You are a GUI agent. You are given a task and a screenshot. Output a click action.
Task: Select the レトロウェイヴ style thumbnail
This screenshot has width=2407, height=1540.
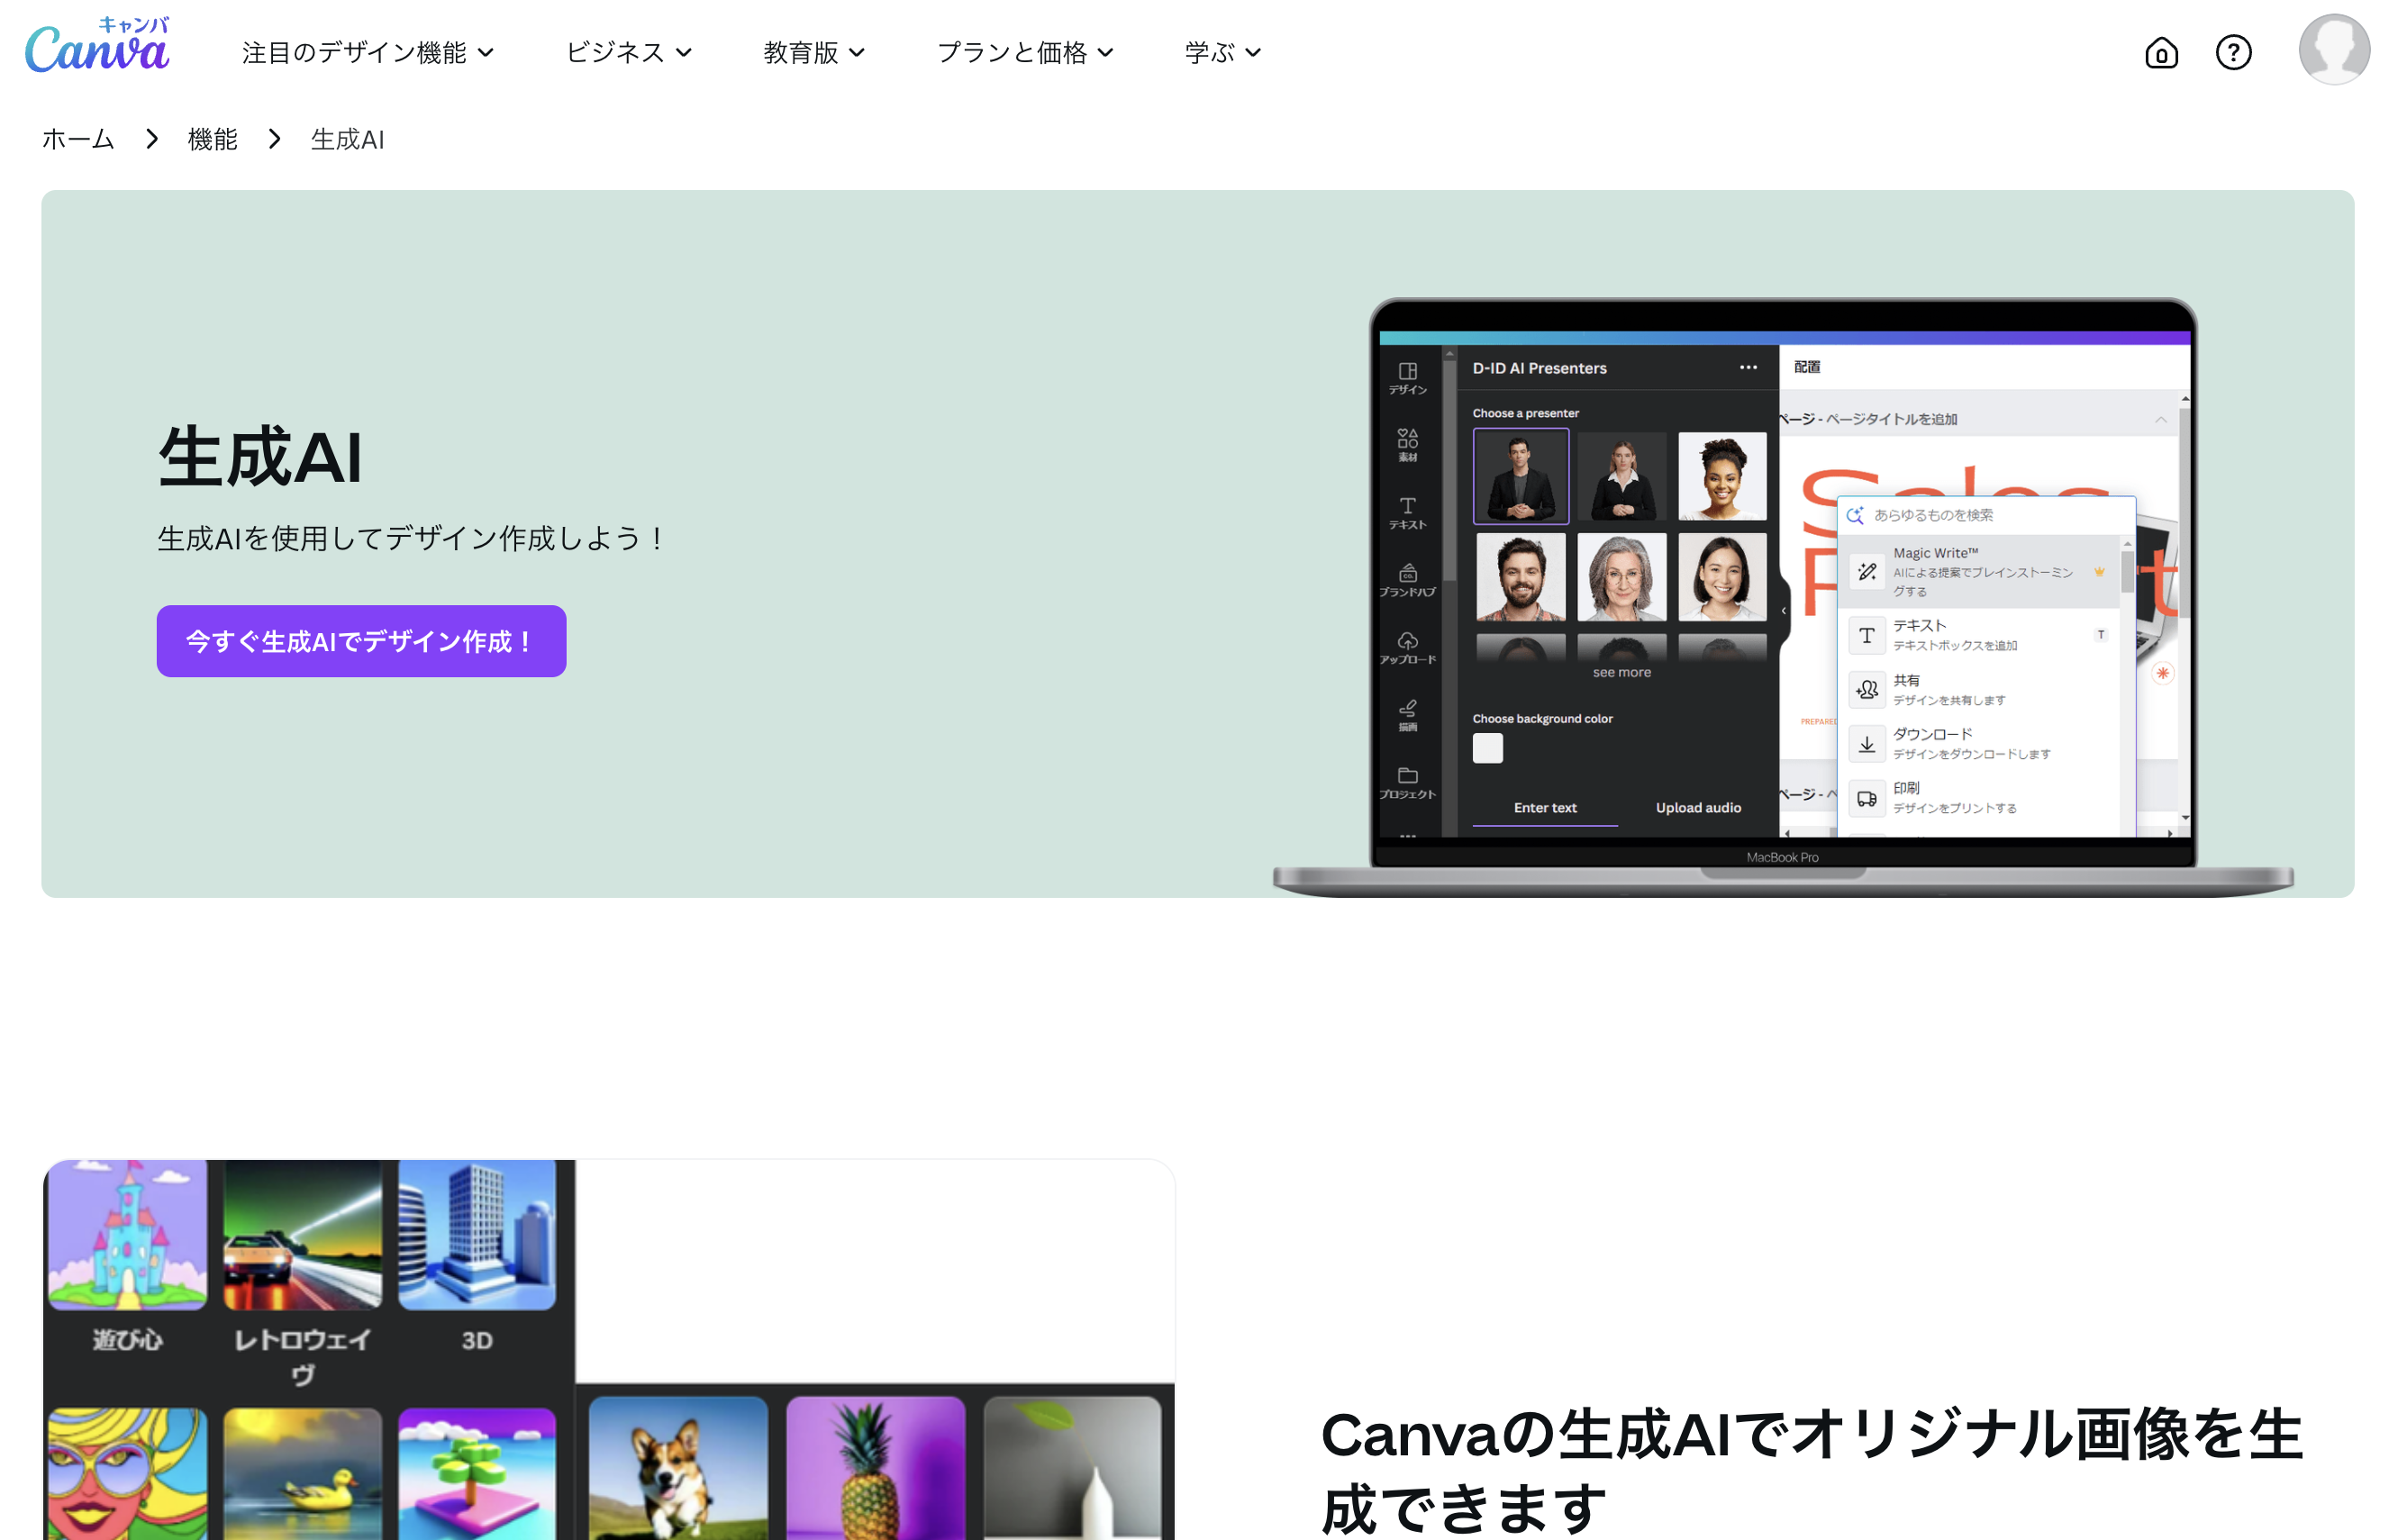[x=302, y=1234]
